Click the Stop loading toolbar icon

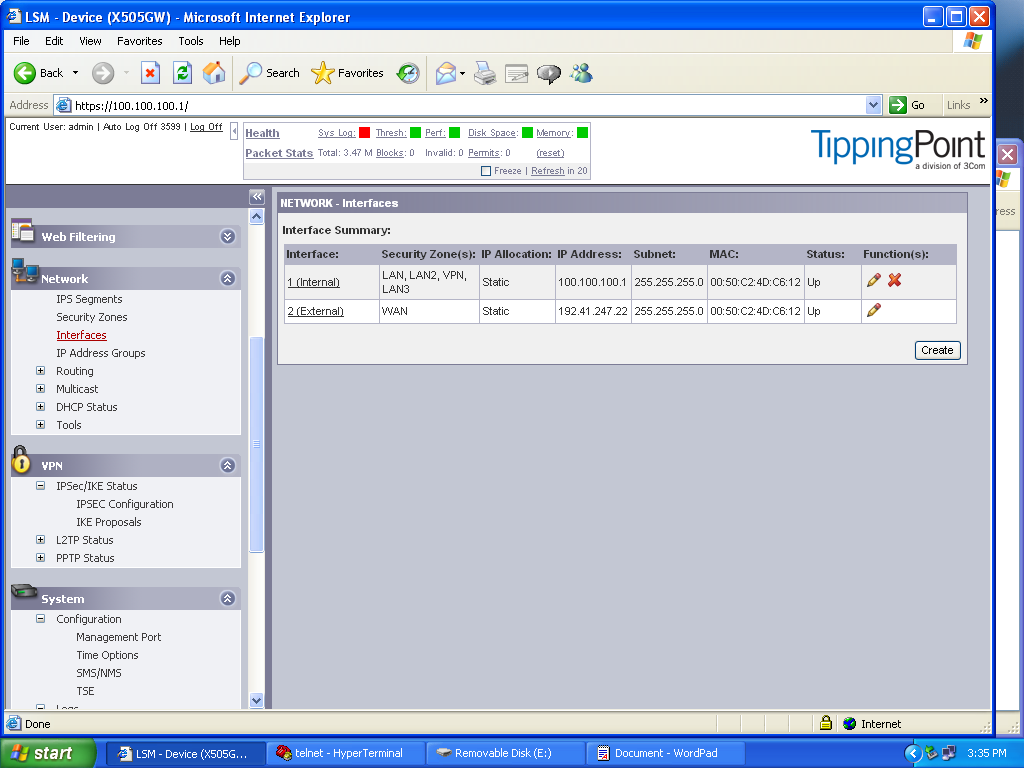click(150, 73)
